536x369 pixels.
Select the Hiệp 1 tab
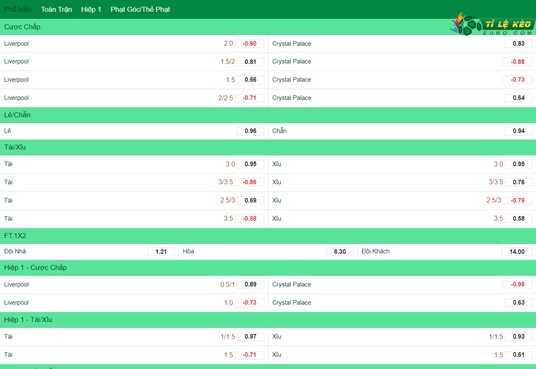coord(91,9)
